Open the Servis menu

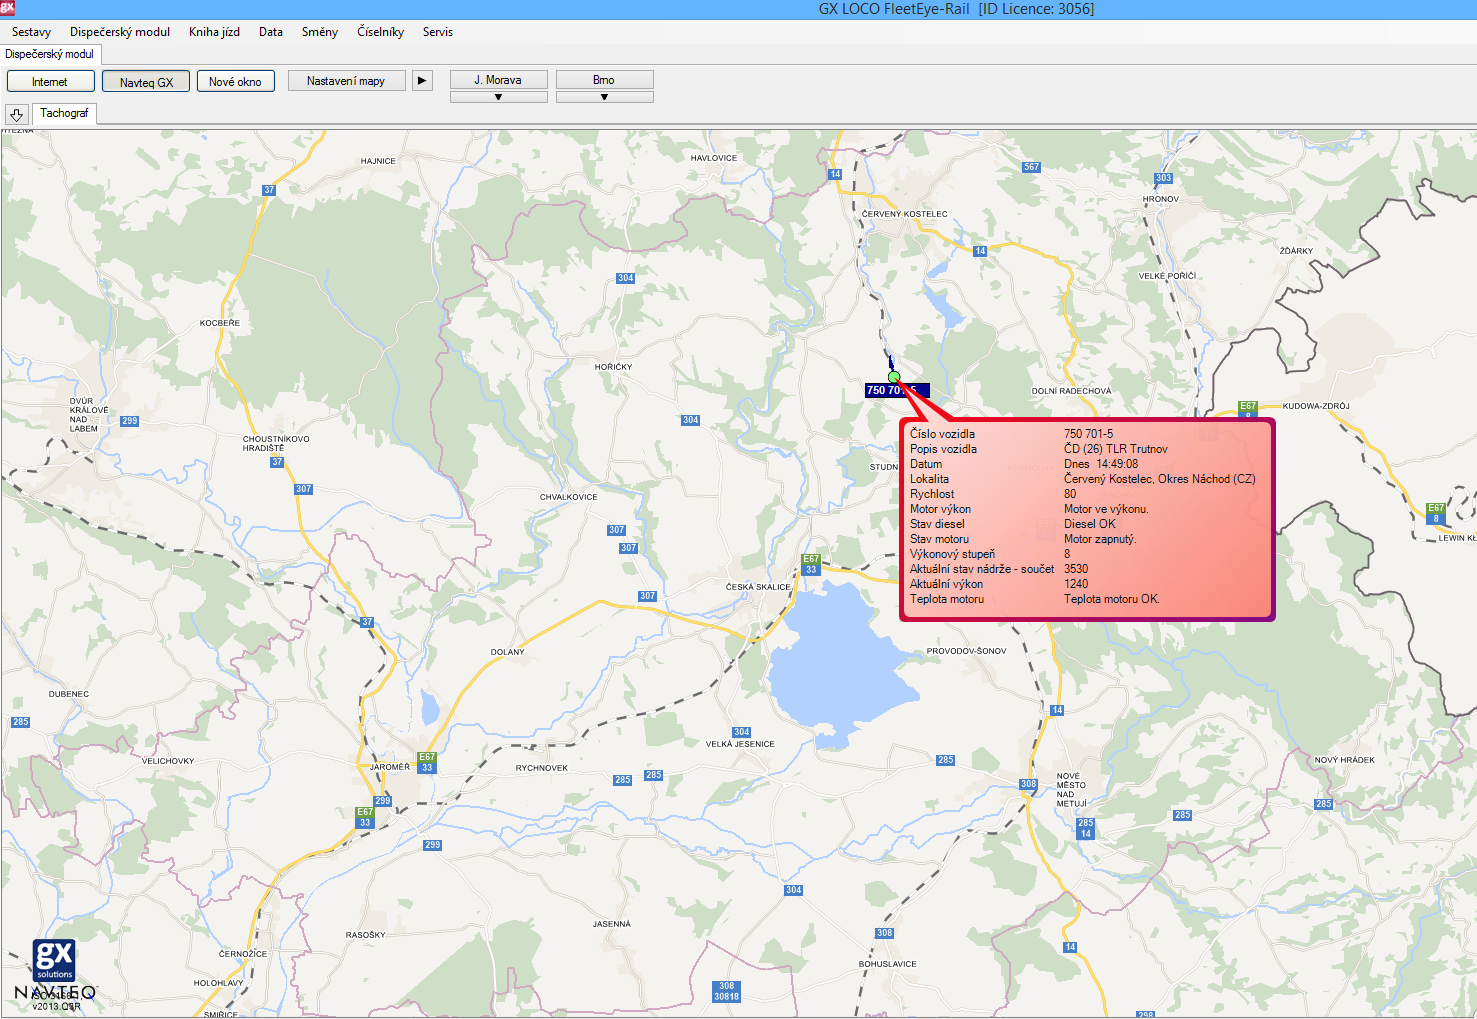tap(438, 32)
